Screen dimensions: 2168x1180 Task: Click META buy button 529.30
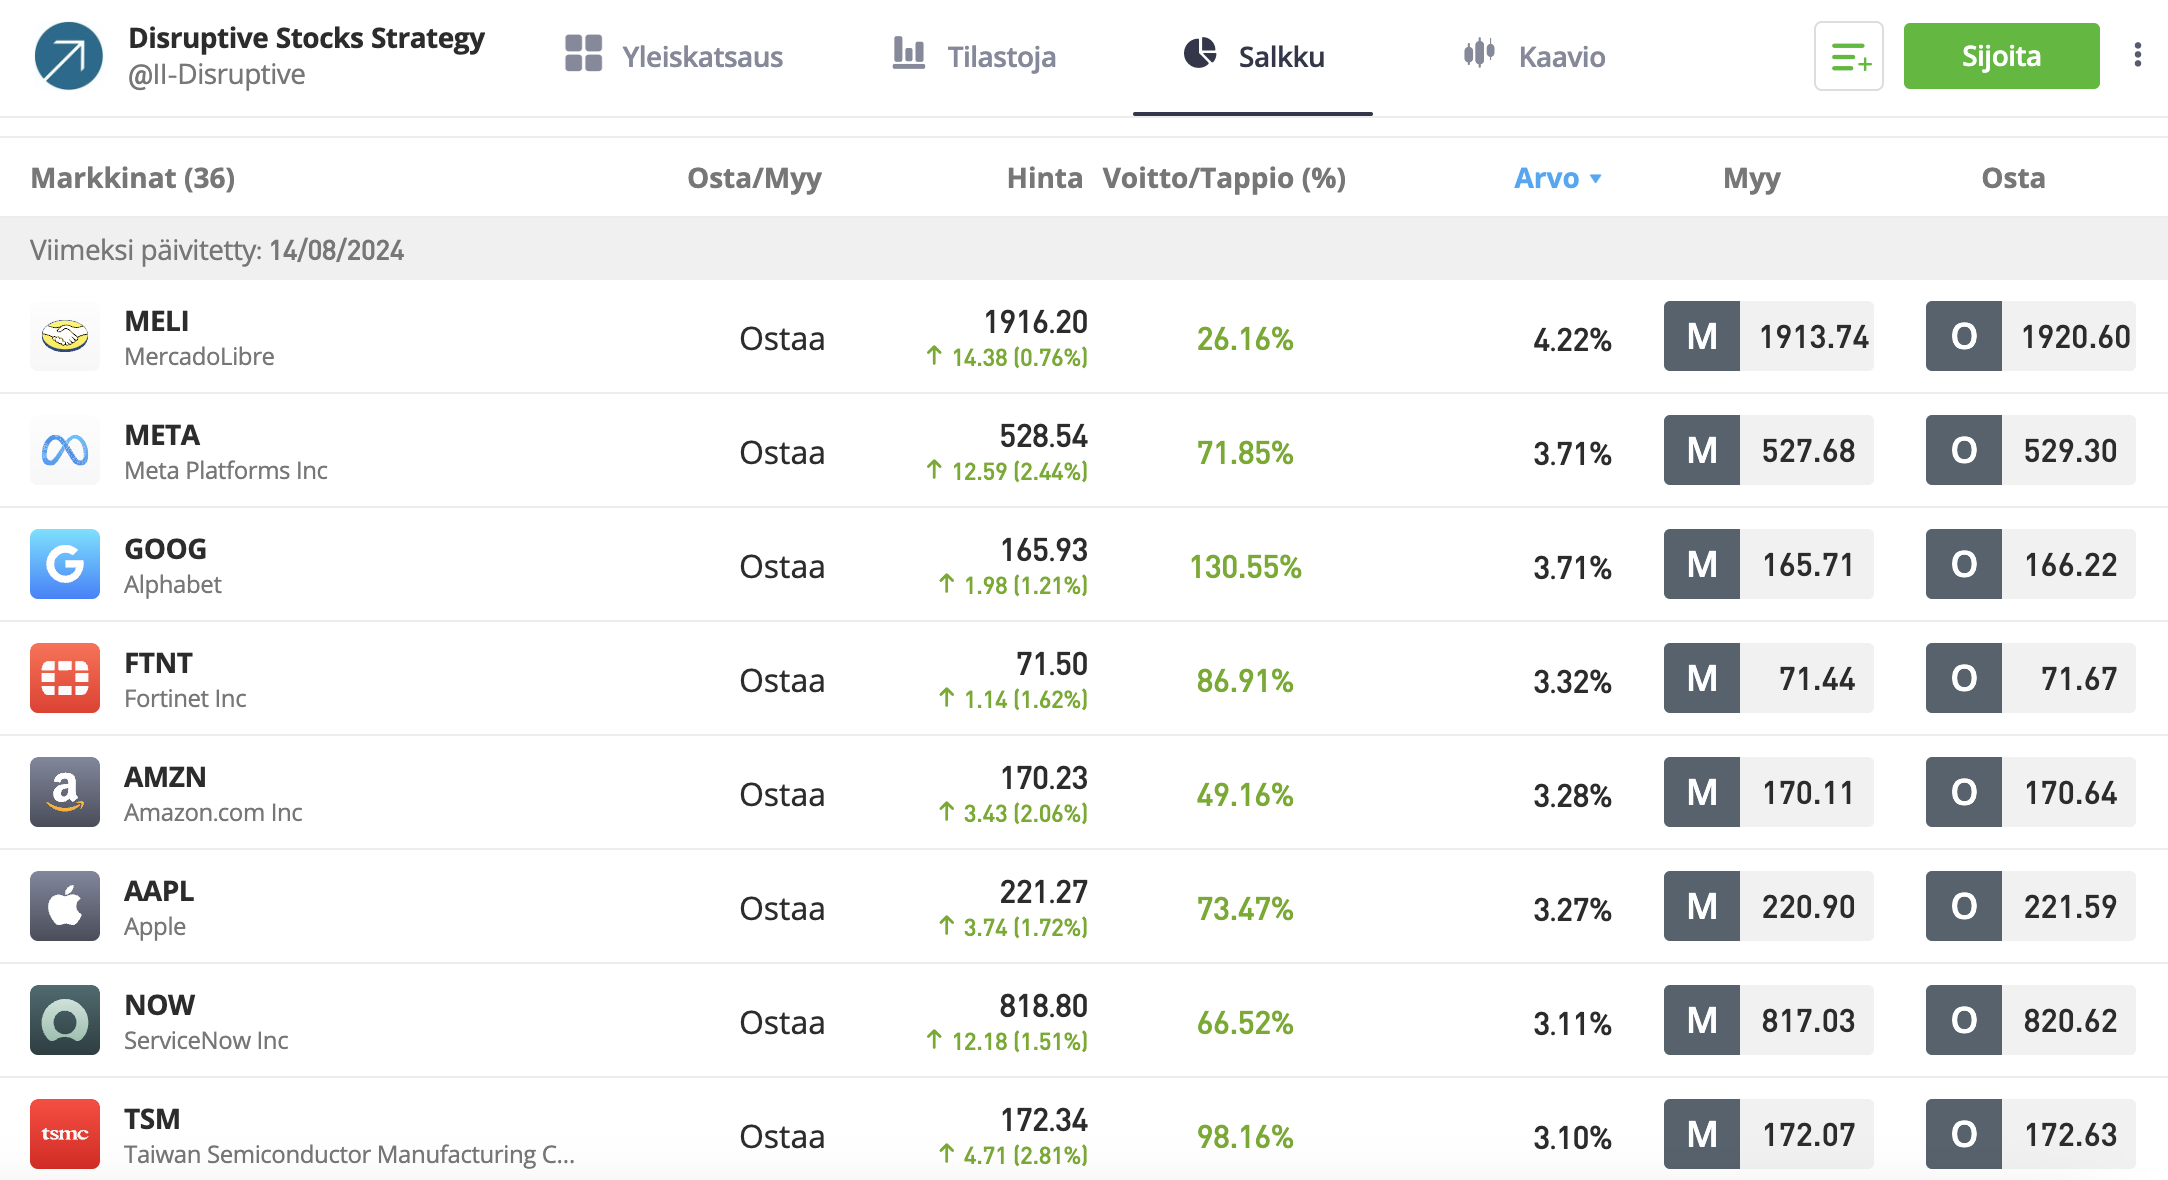2031,450
